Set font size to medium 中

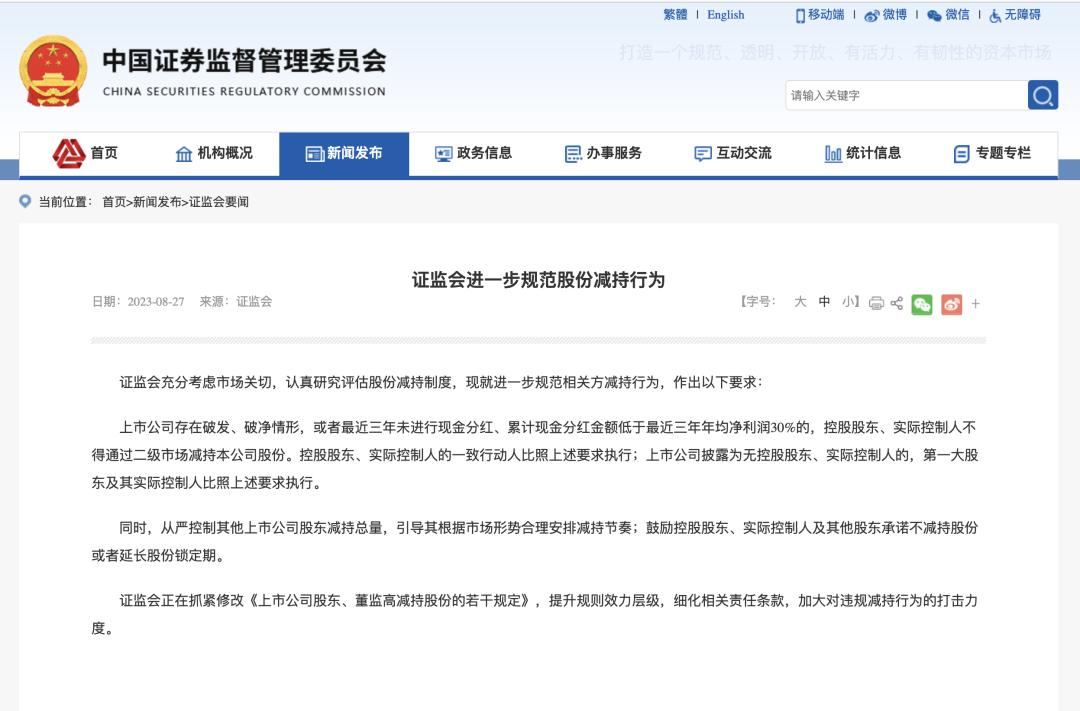tap(824, 301)
